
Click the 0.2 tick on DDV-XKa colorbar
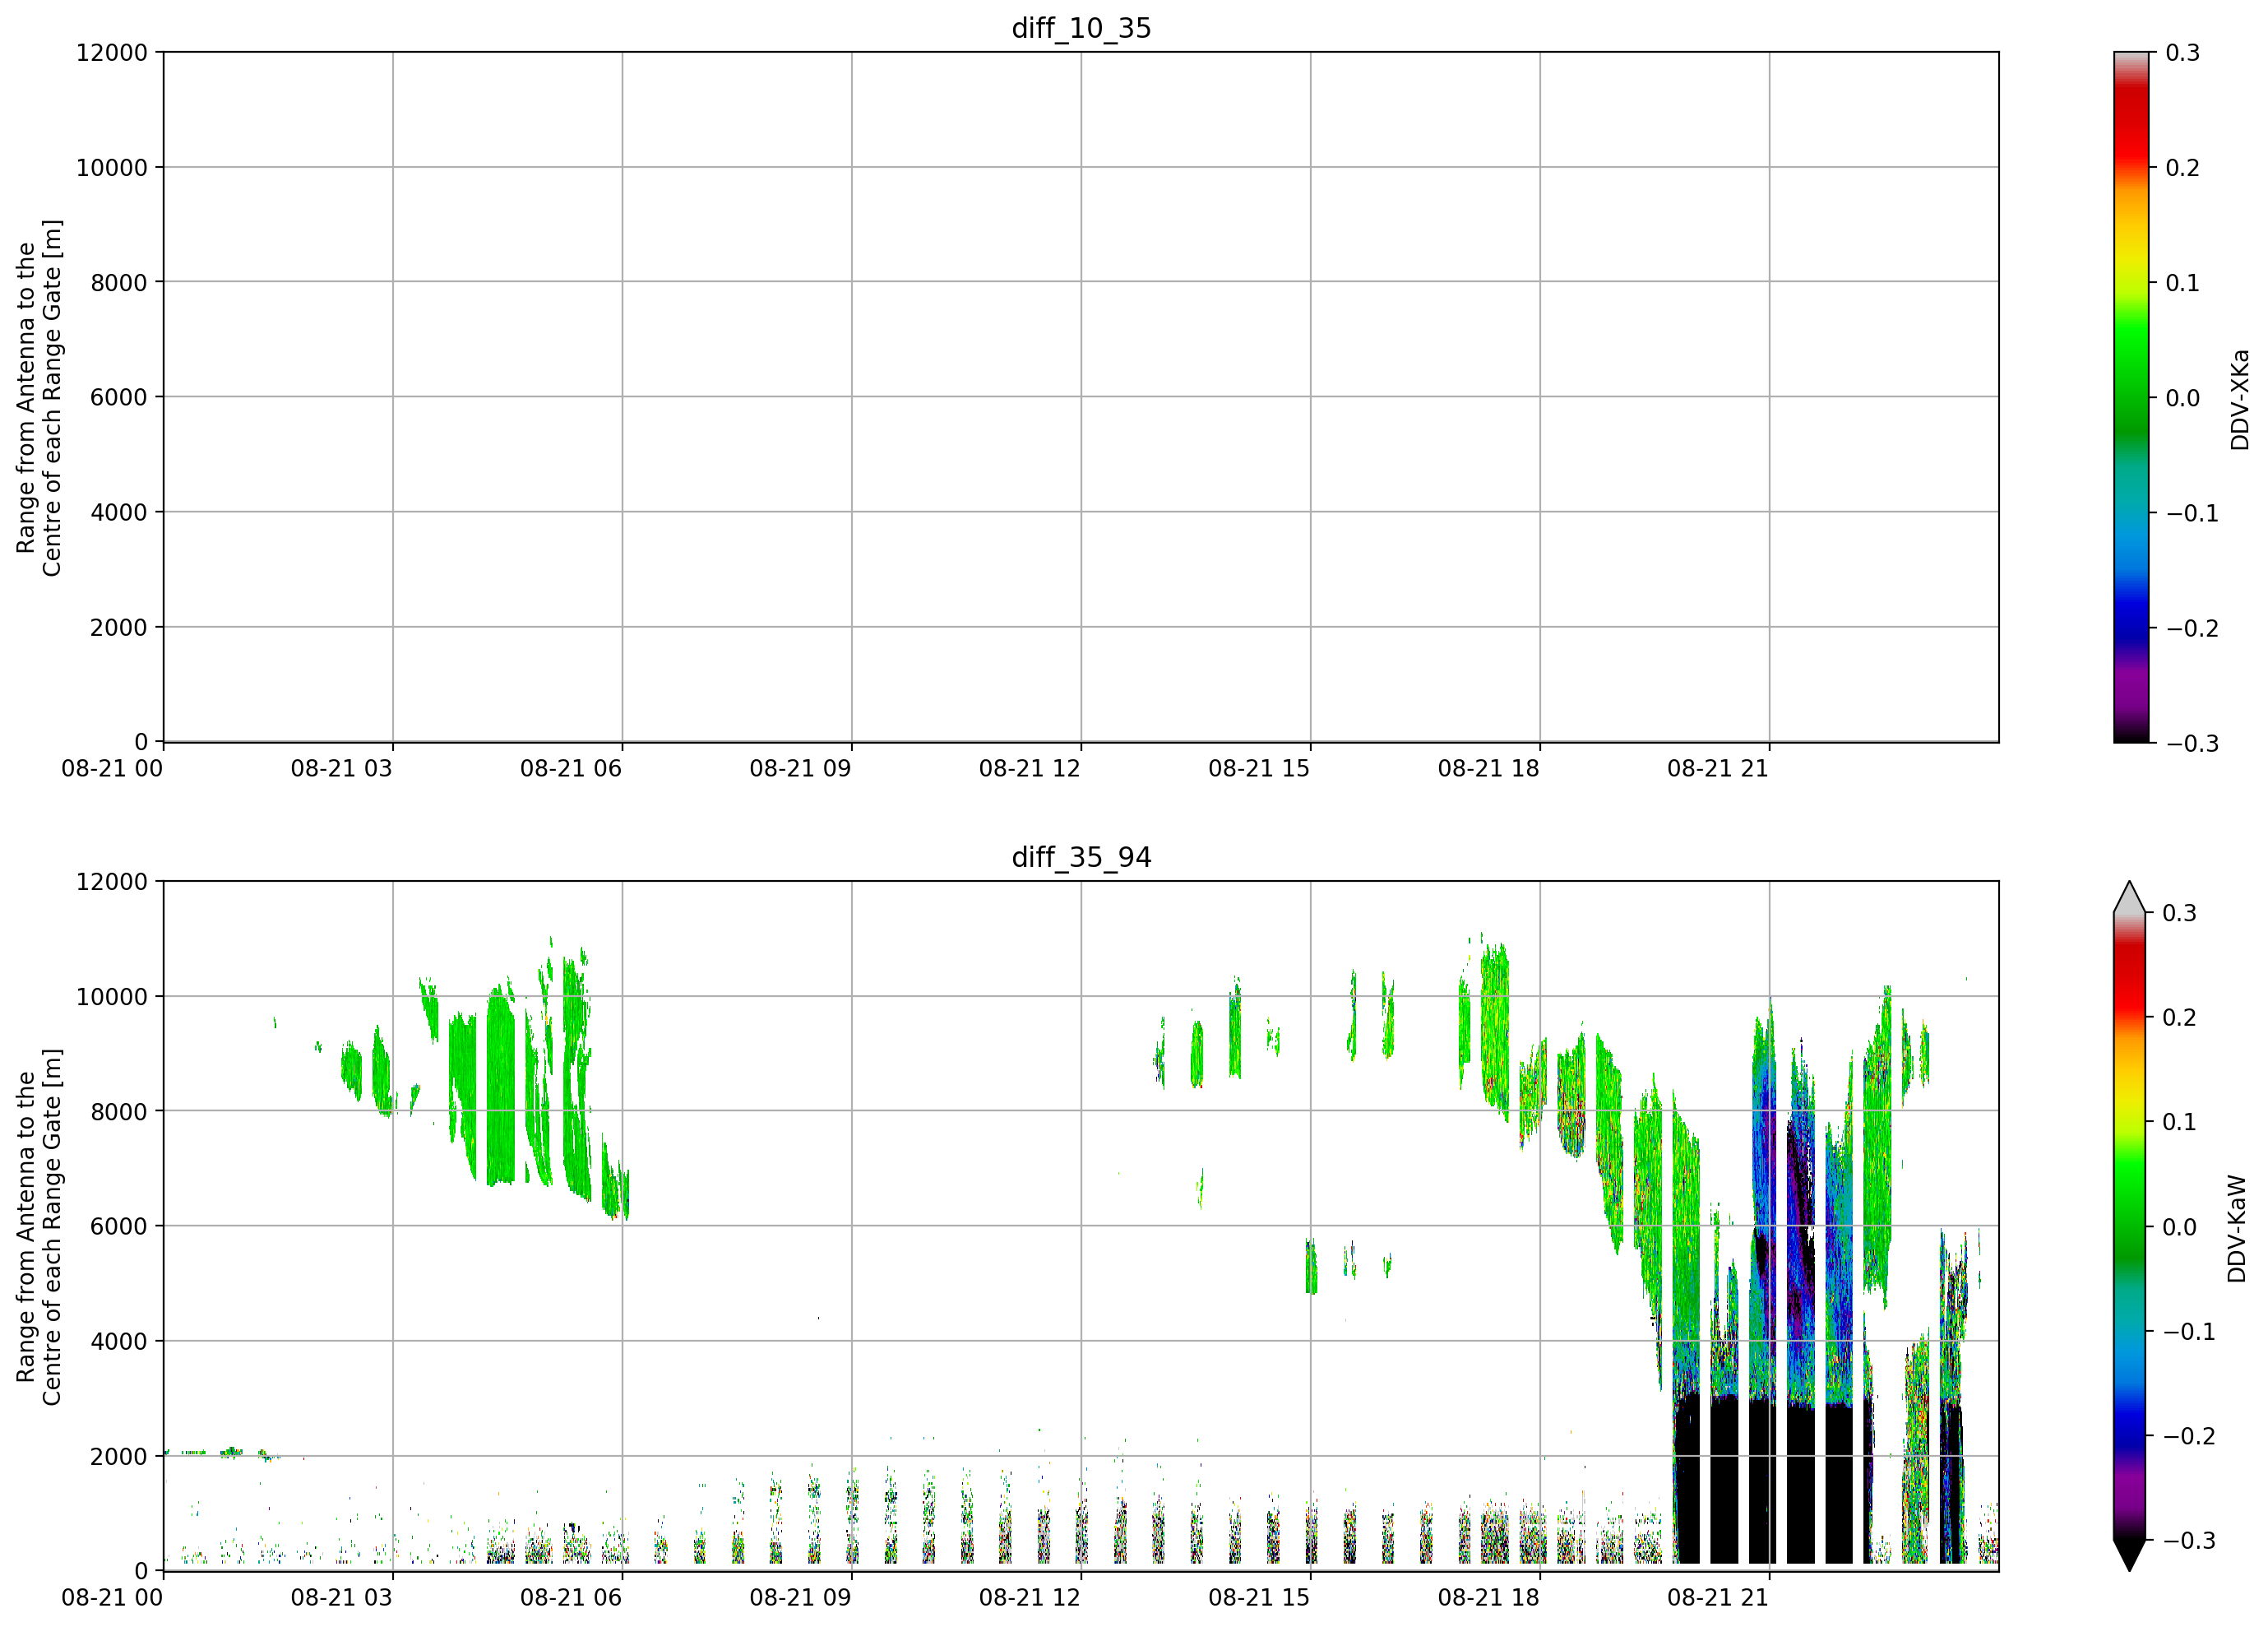[2183, 168]
